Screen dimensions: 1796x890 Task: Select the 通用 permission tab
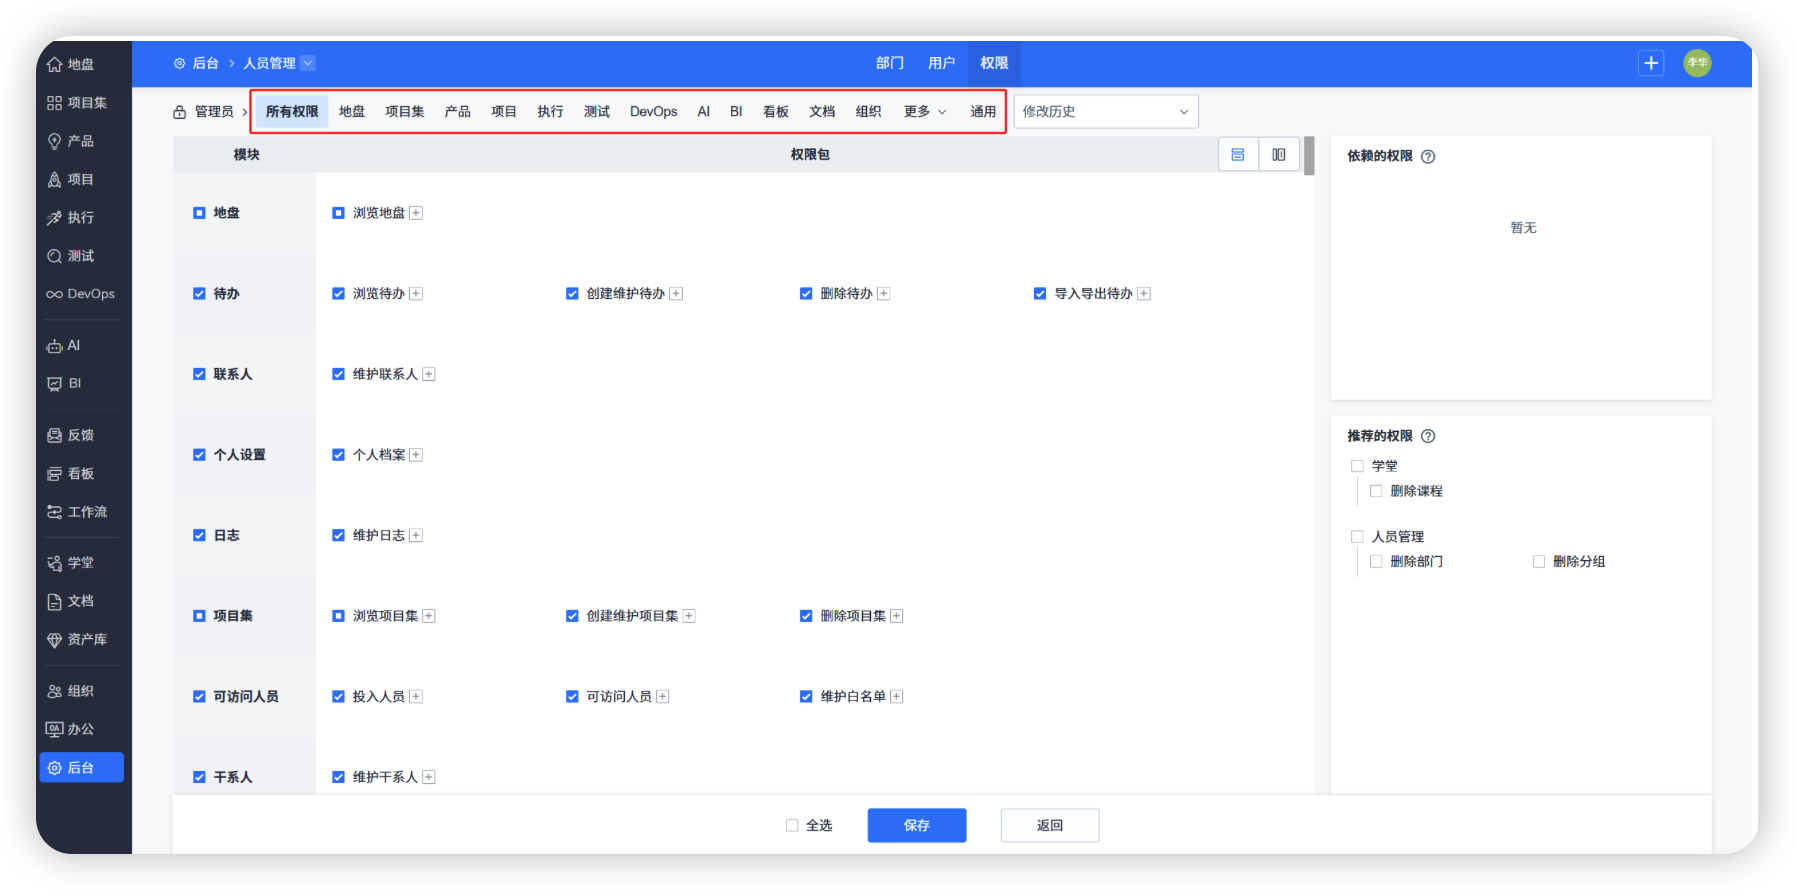coord(983,112)
